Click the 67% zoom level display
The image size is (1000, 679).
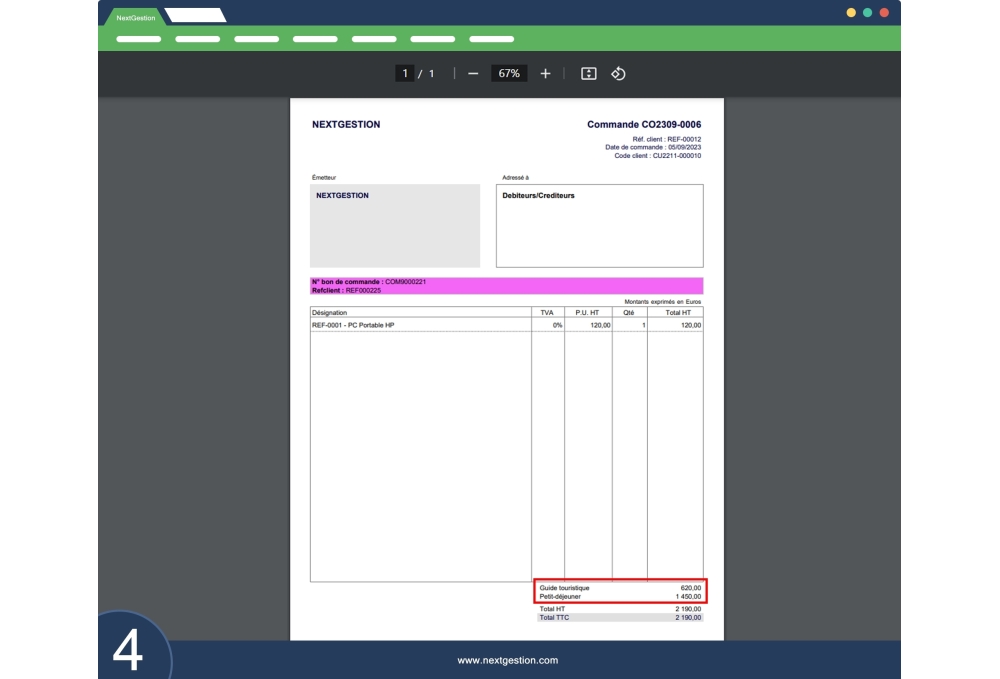pos(509,73)
